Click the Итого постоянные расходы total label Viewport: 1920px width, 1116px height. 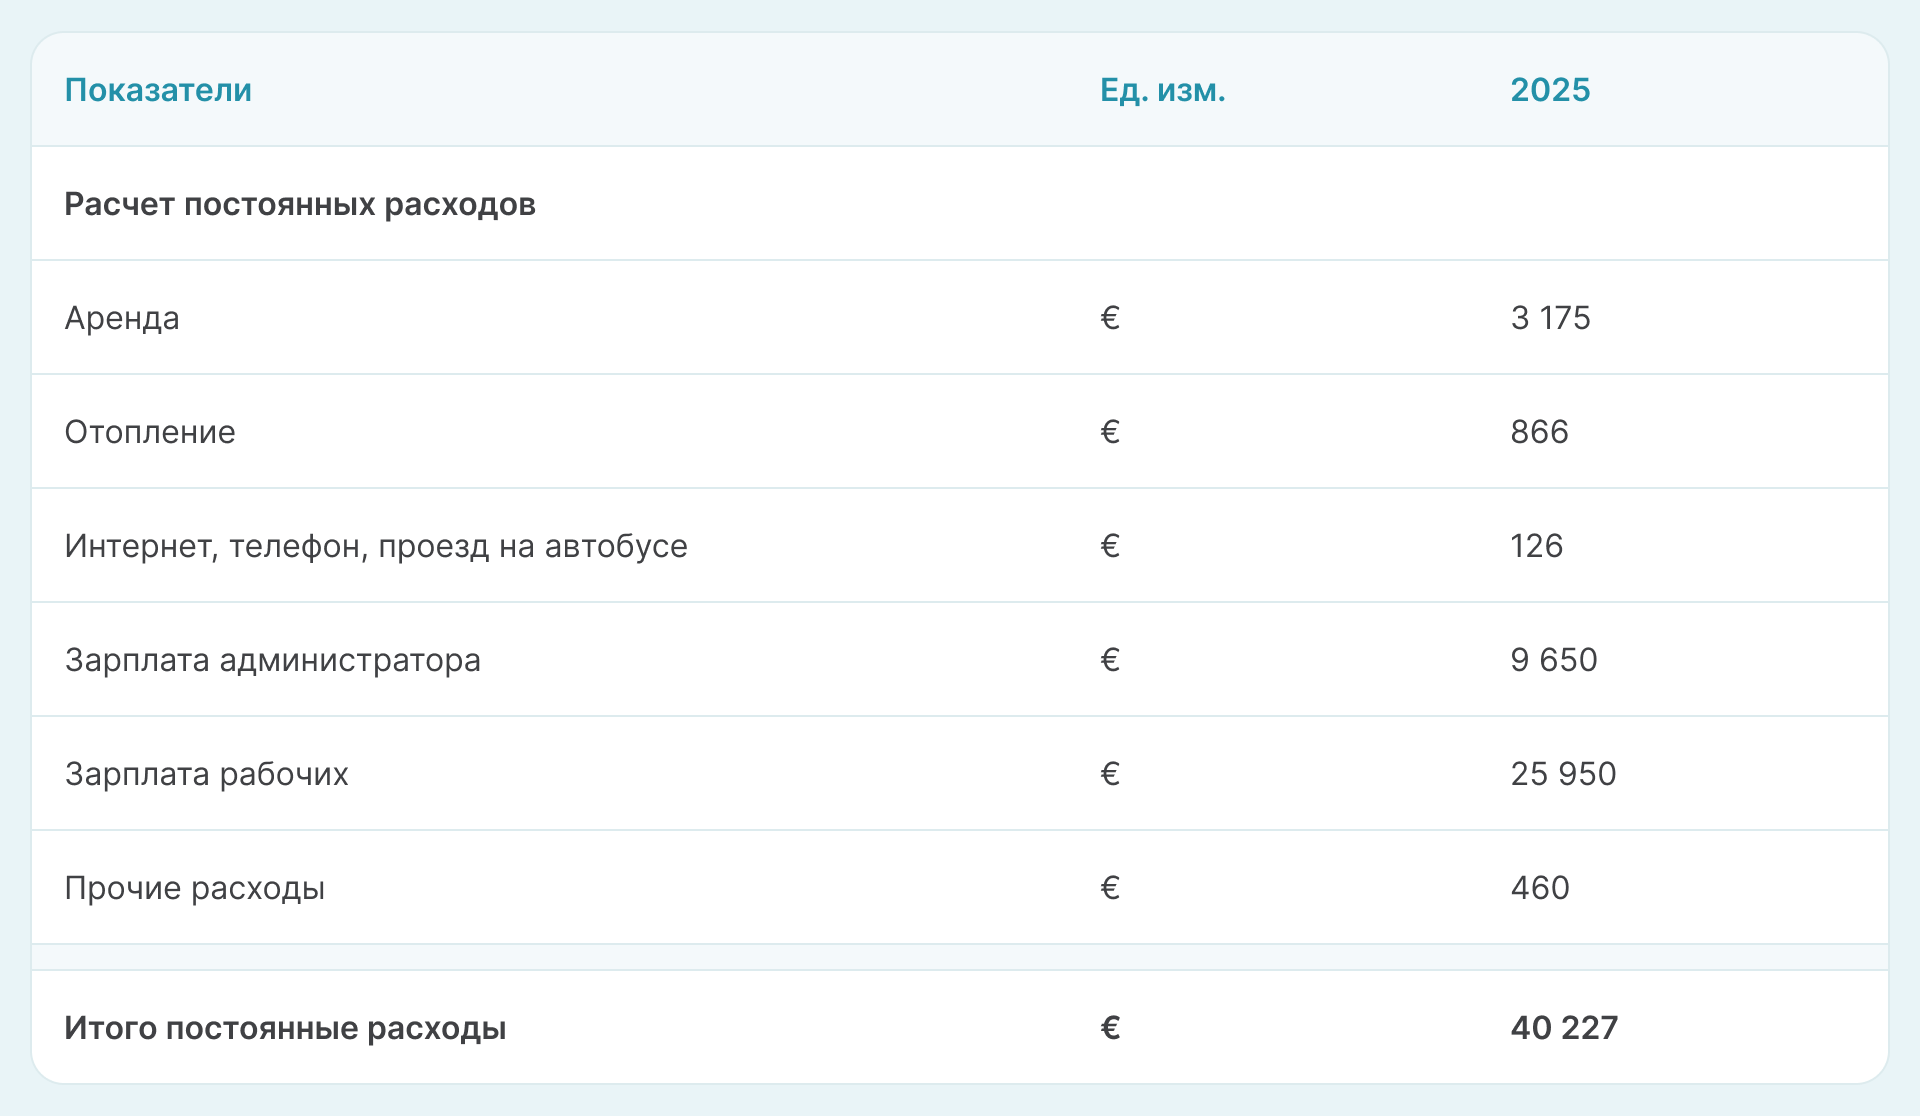coord(285,1028)
